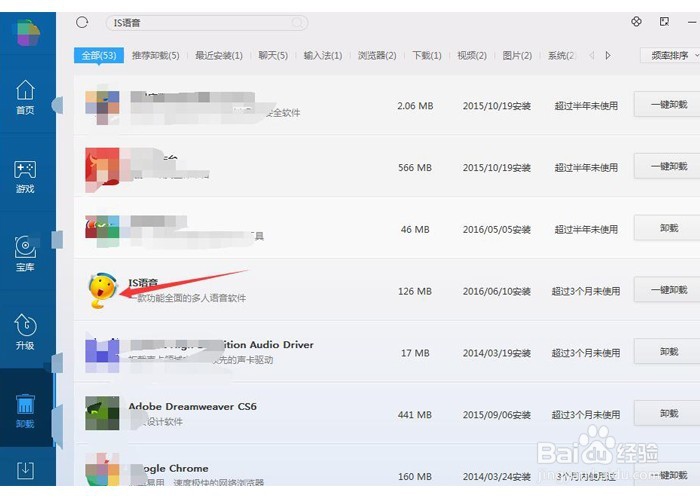Click the IS语音 yellow mascot icon
This screenshot has width=700, height=500.
pyautogui.click(x=103, y=291)
